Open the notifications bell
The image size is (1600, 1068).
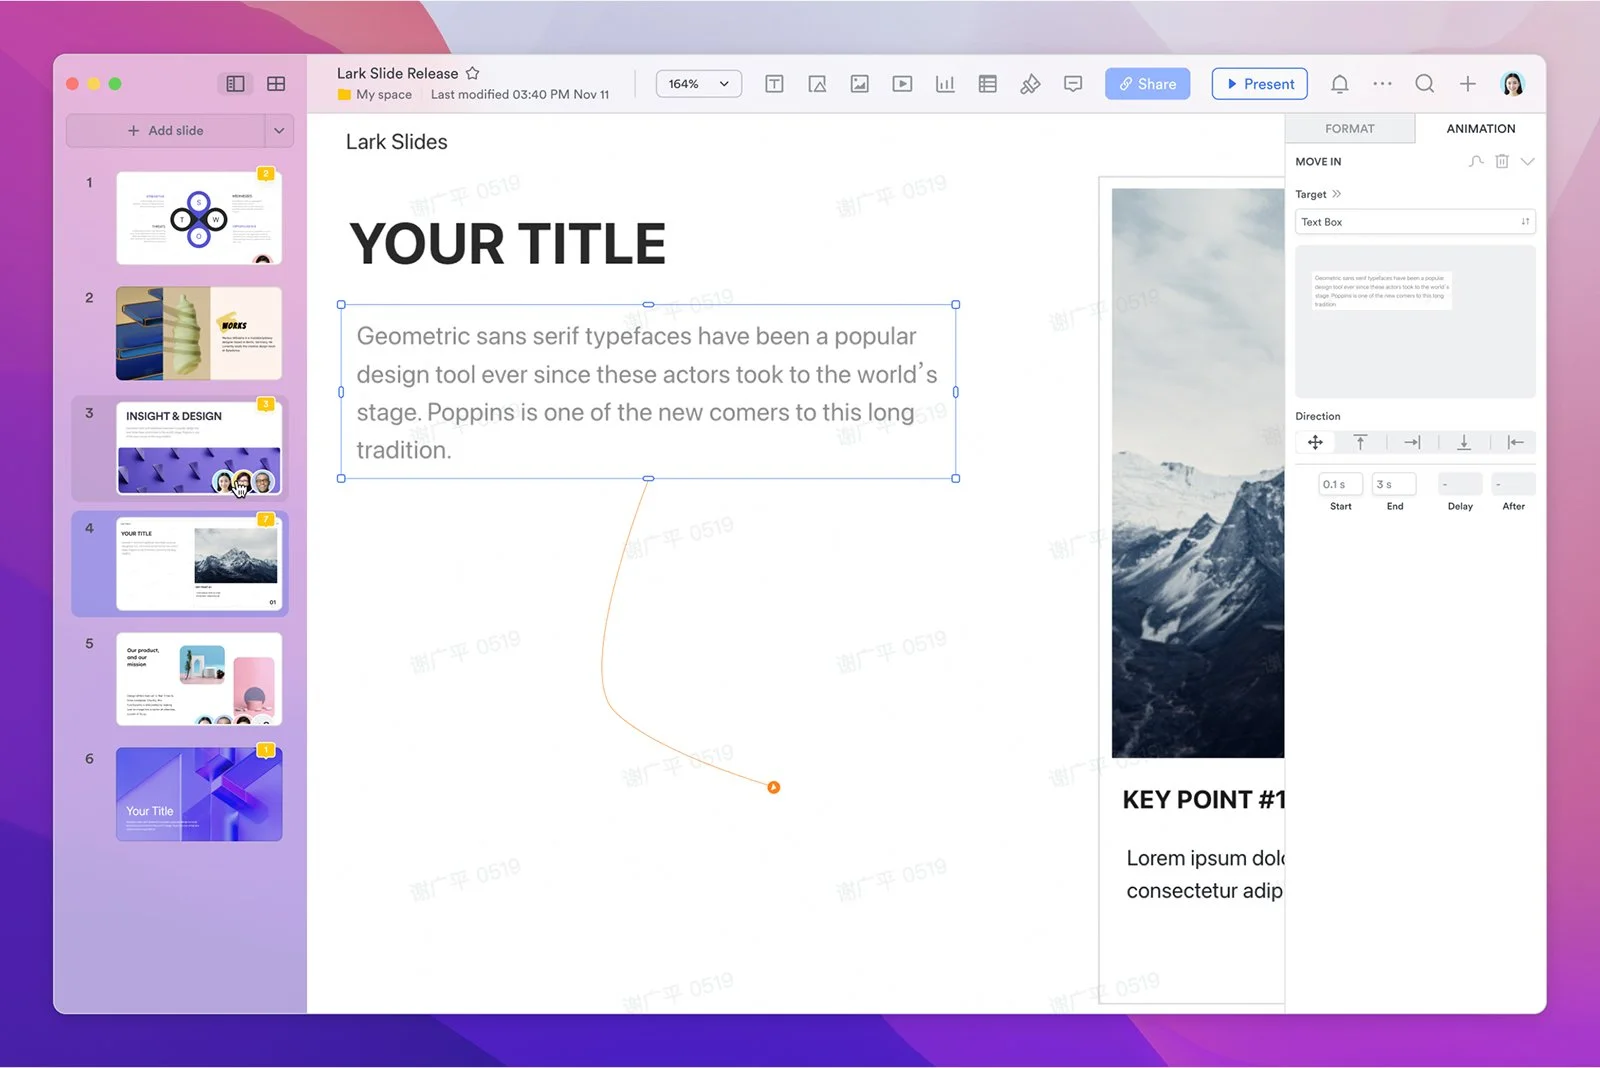[1340, 84]
